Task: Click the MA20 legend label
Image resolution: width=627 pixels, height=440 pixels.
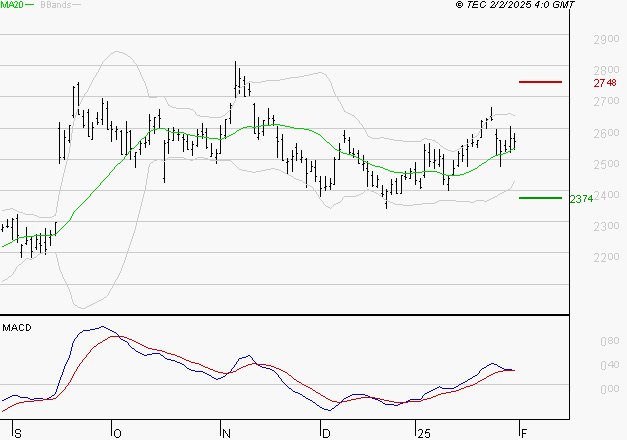Action: 12,4
